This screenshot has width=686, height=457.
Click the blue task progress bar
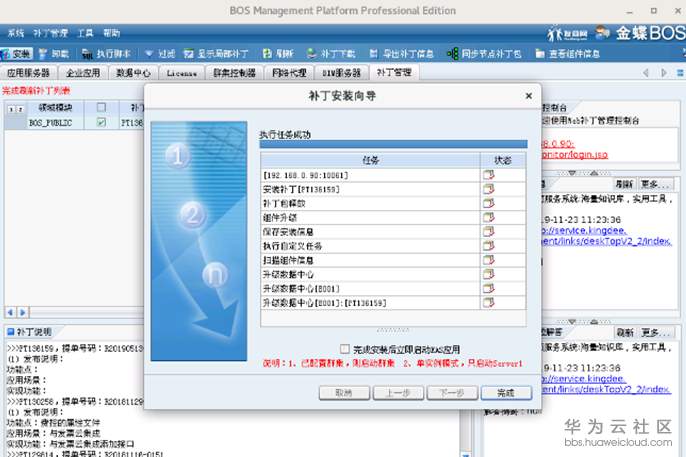pos(393,144)
